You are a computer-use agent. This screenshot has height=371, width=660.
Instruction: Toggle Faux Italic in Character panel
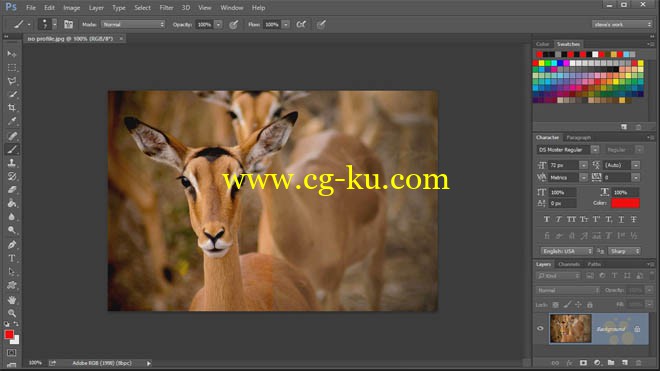tap(559, 219)
